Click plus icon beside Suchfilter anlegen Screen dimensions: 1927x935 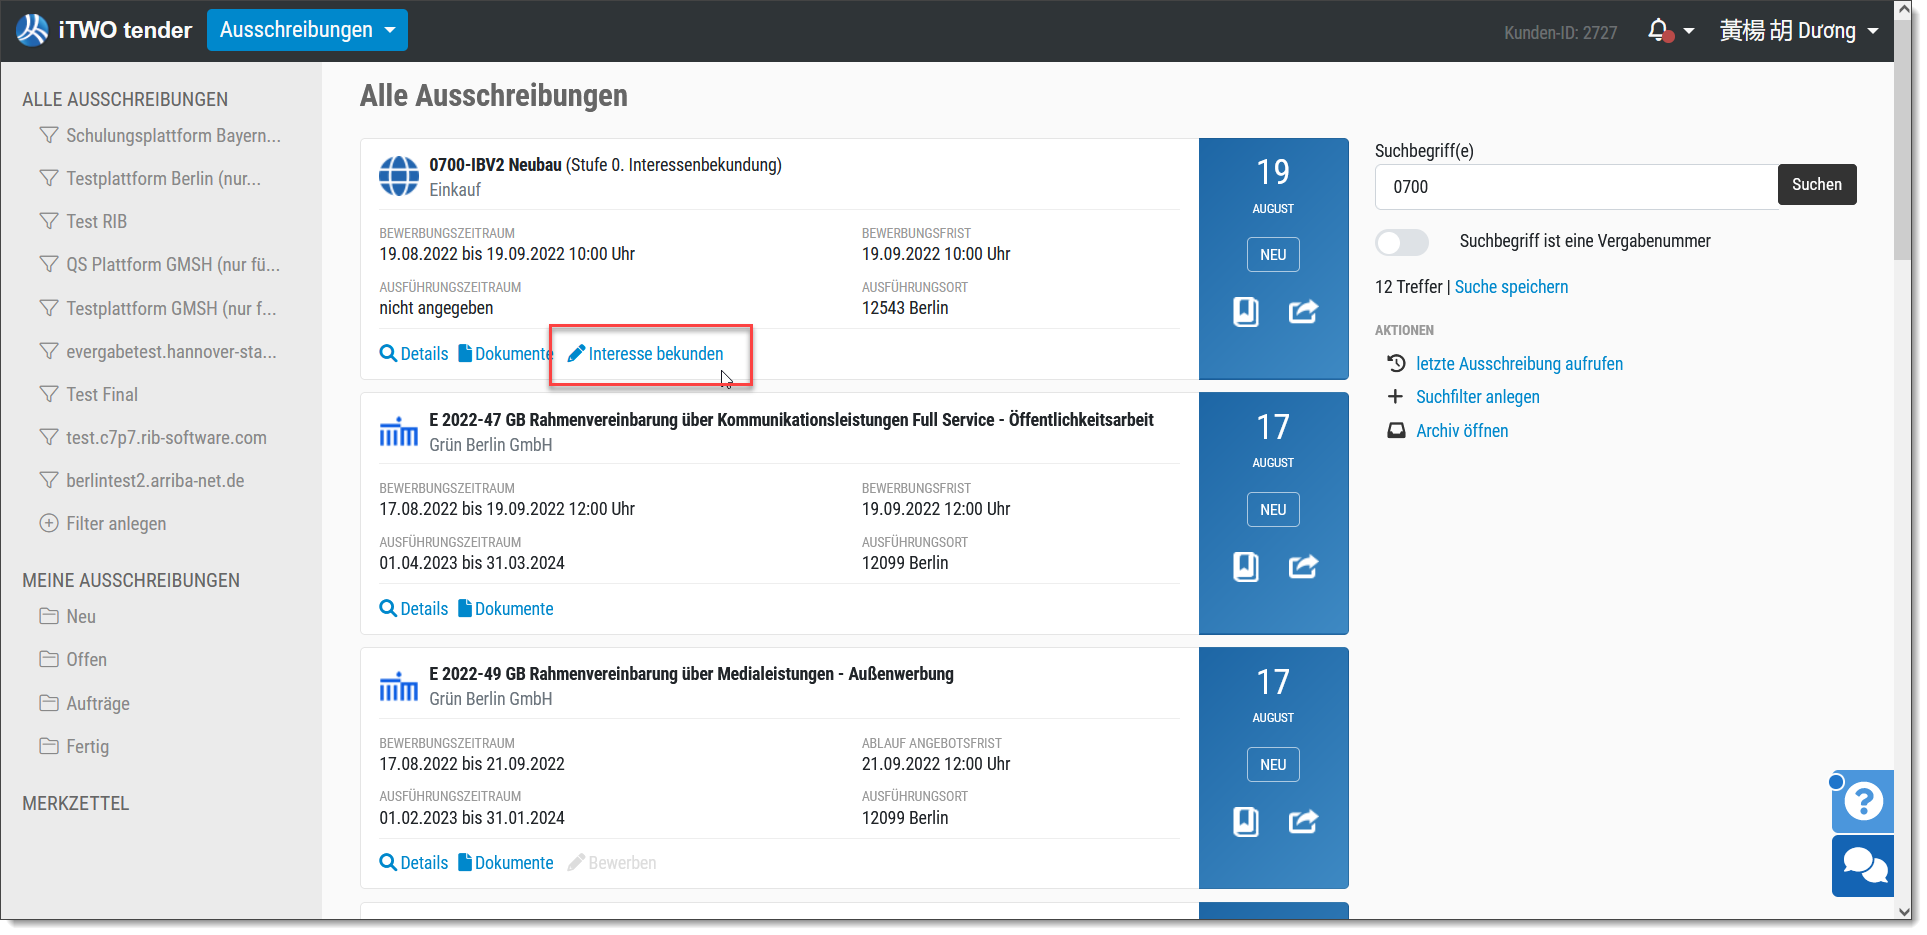point(1395,397)
